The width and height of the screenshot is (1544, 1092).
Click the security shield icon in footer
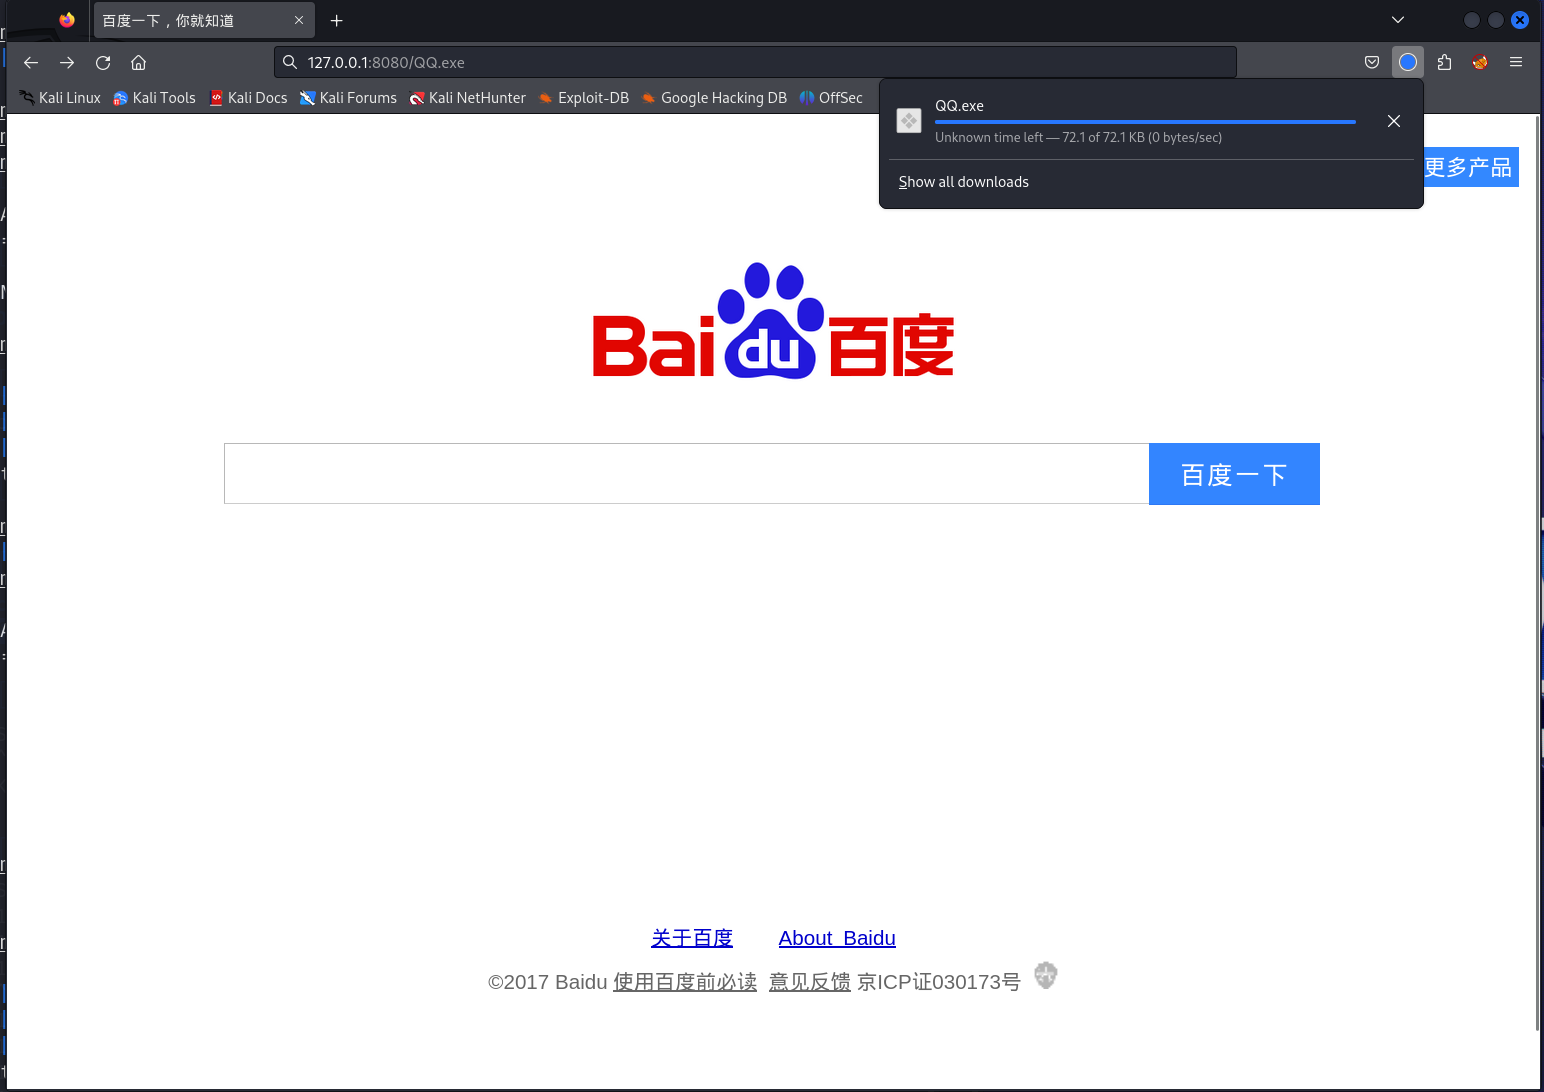(x=1046, y=975)
